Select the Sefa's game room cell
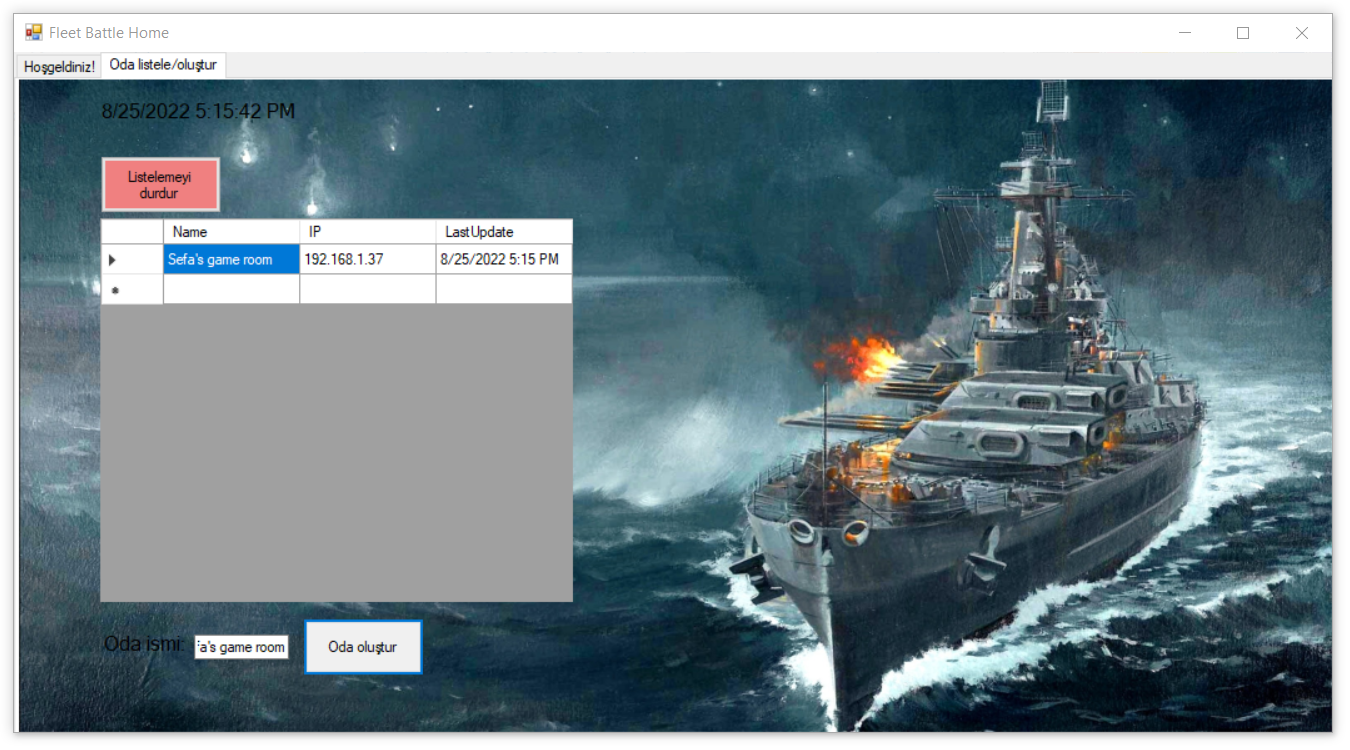The width and height of the screenshot is (1350, 750). 231,259
